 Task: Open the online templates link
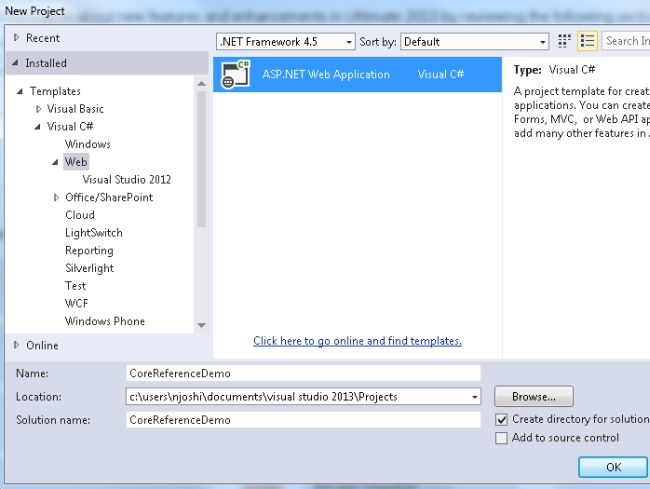pyautogui.click(x=357, y=341)
